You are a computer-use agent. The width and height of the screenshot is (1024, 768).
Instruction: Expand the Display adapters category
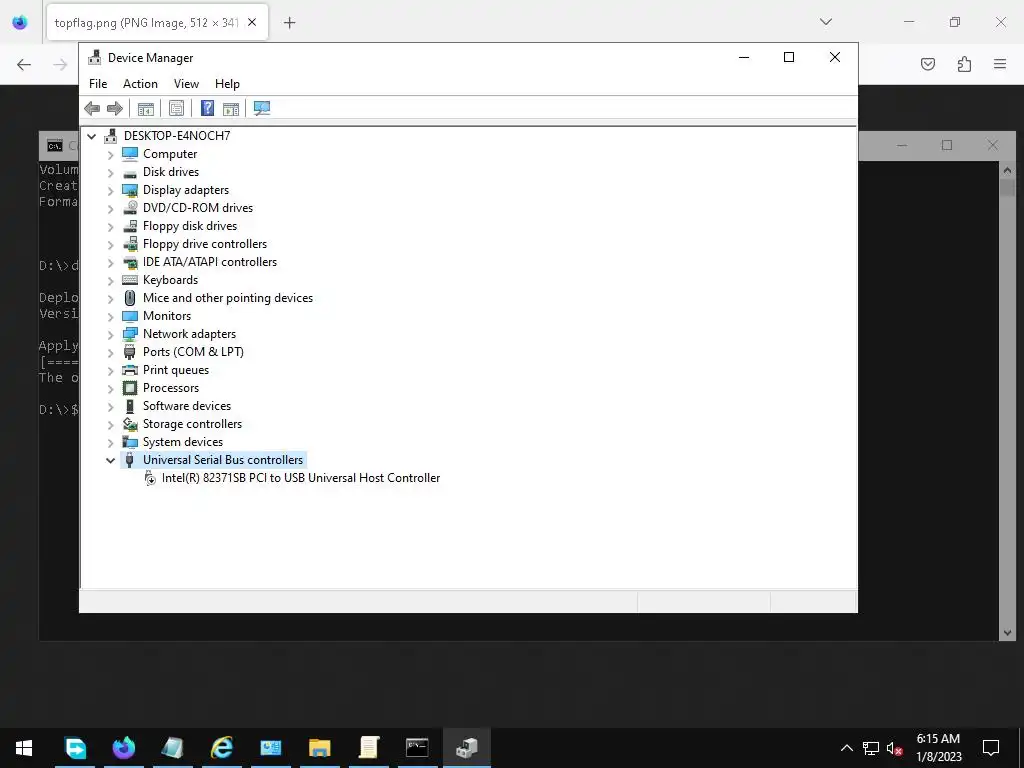tap(110, 191)
